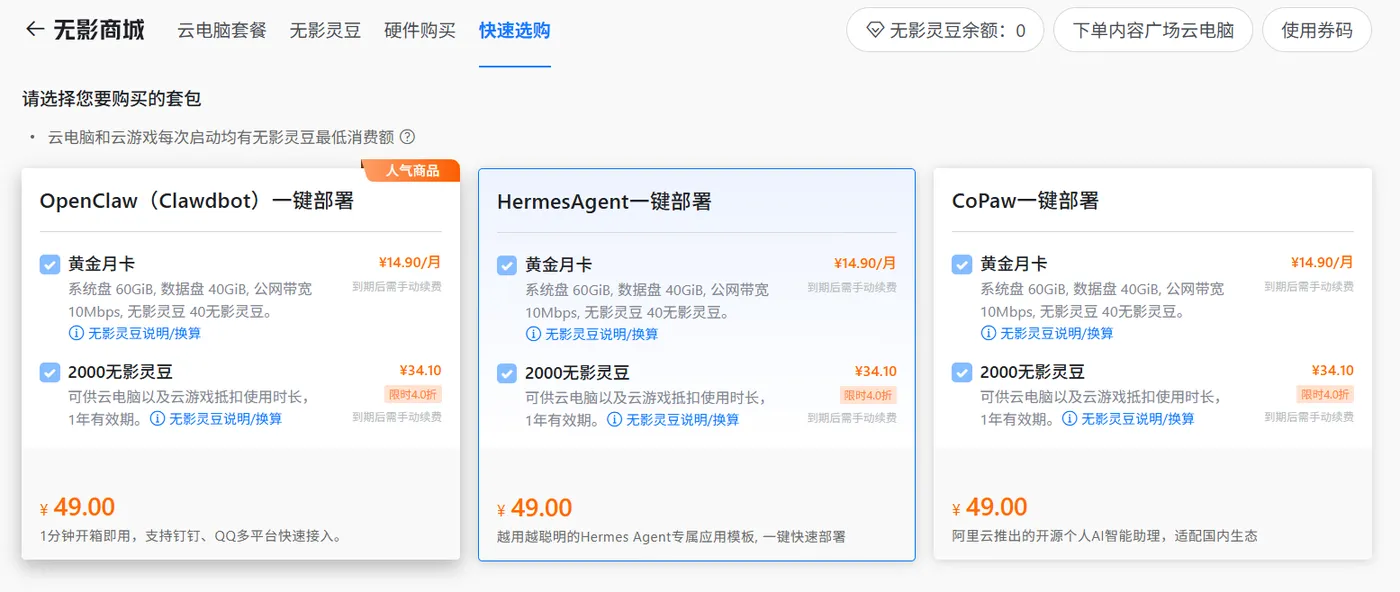Viewport: 1400px width, 592px height.
Task: Toggle 2000无影灵豆 checkbox in the CoPaw card
Action: (962, 372)
